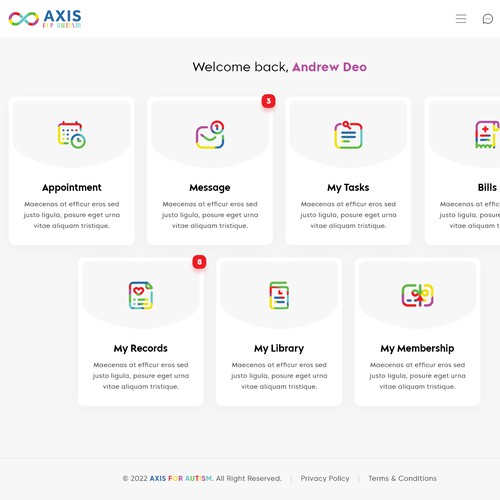Open the Terms & Conditions link
Viewport: 500px width, 500px height.
pos(403,478)
